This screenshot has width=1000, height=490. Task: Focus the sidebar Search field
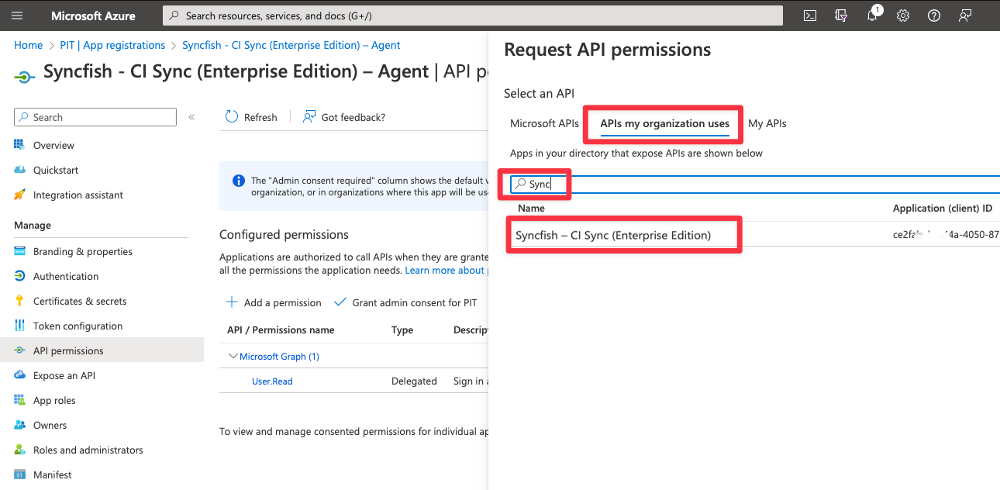click(96, 117)
